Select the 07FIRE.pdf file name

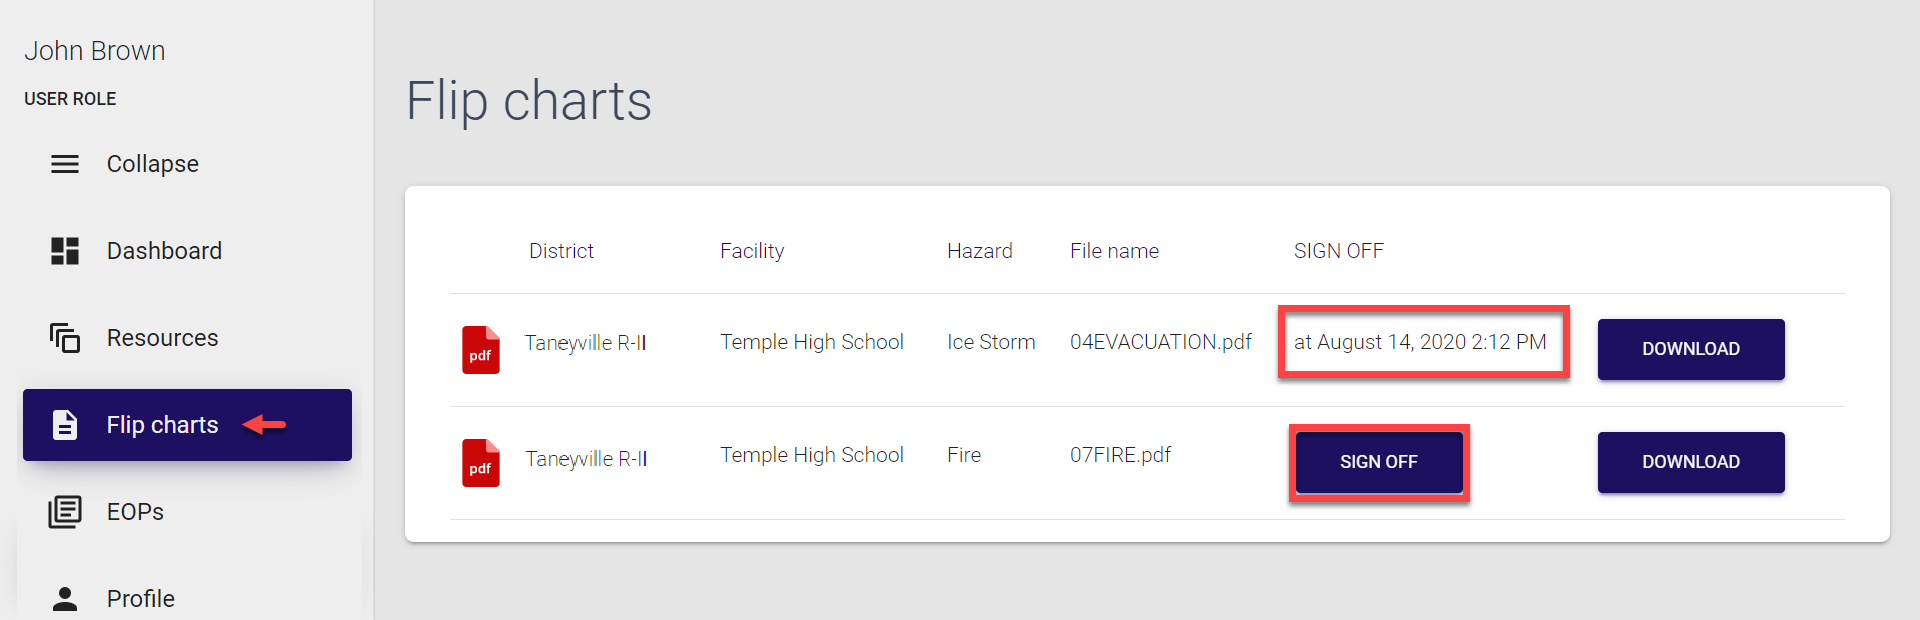click(x=1120, y=455)
